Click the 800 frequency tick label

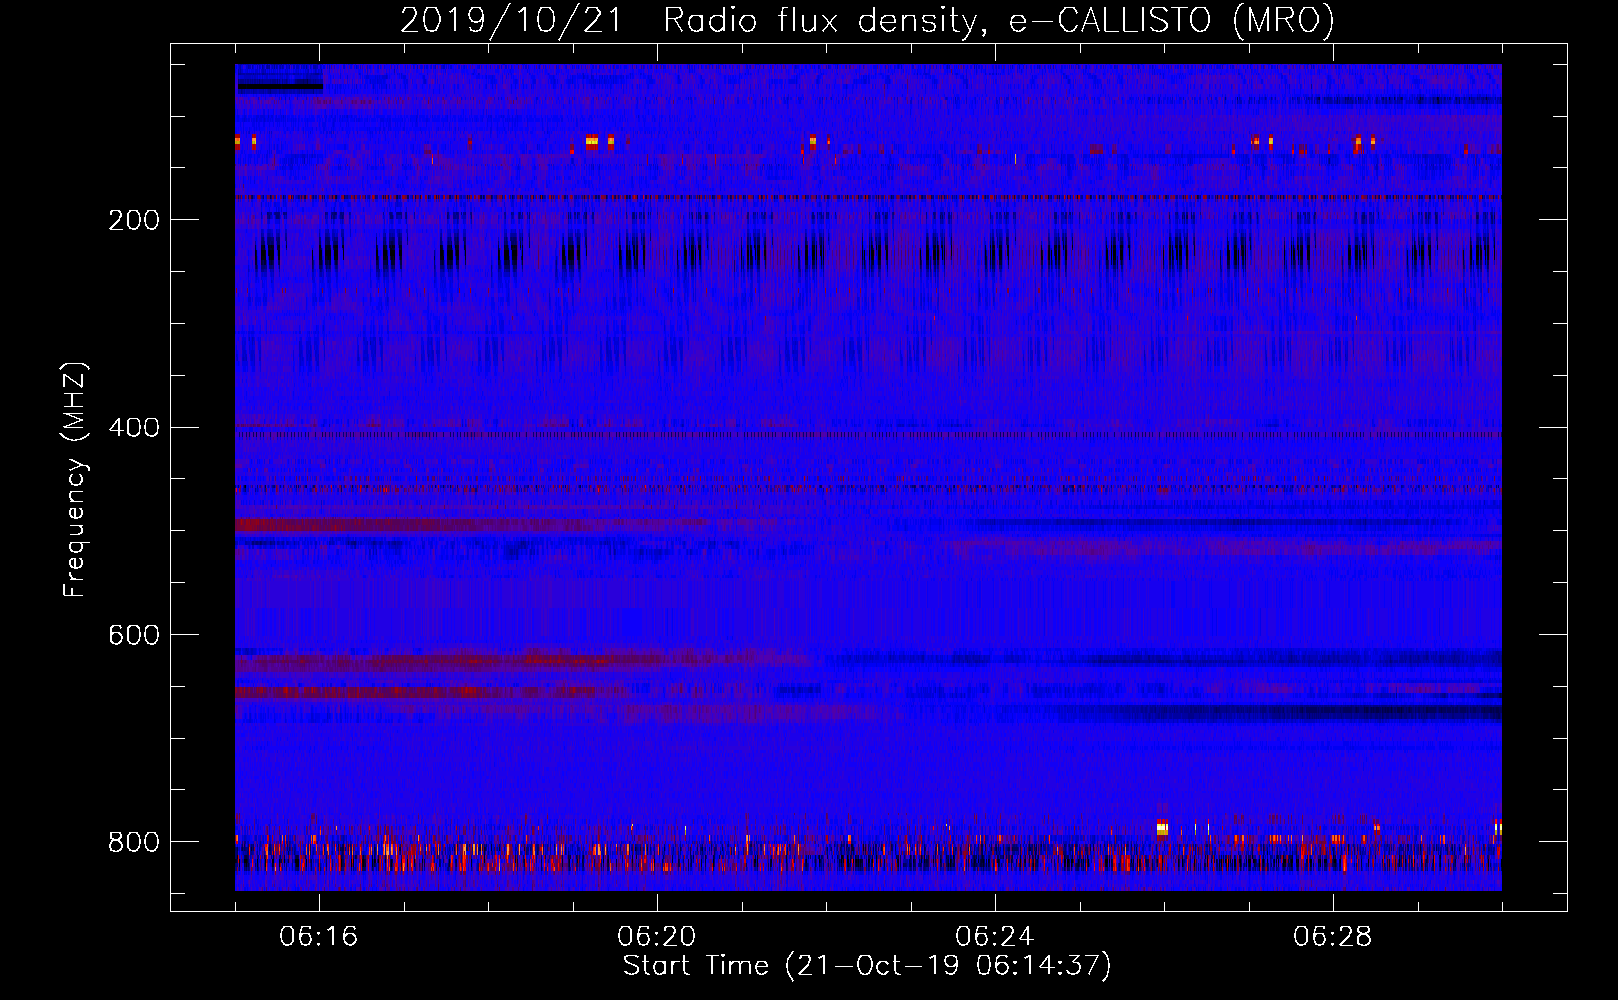[x=134, y=843]
